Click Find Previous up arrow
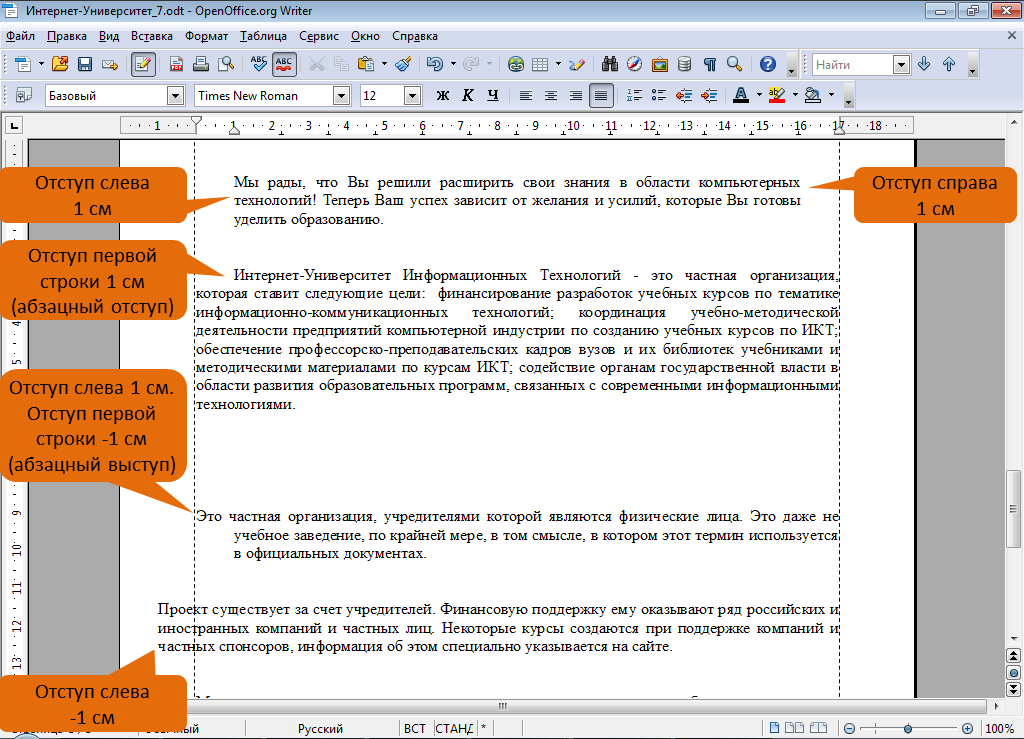The width and height of the screenshot is (1024, 739). [949, 64]
